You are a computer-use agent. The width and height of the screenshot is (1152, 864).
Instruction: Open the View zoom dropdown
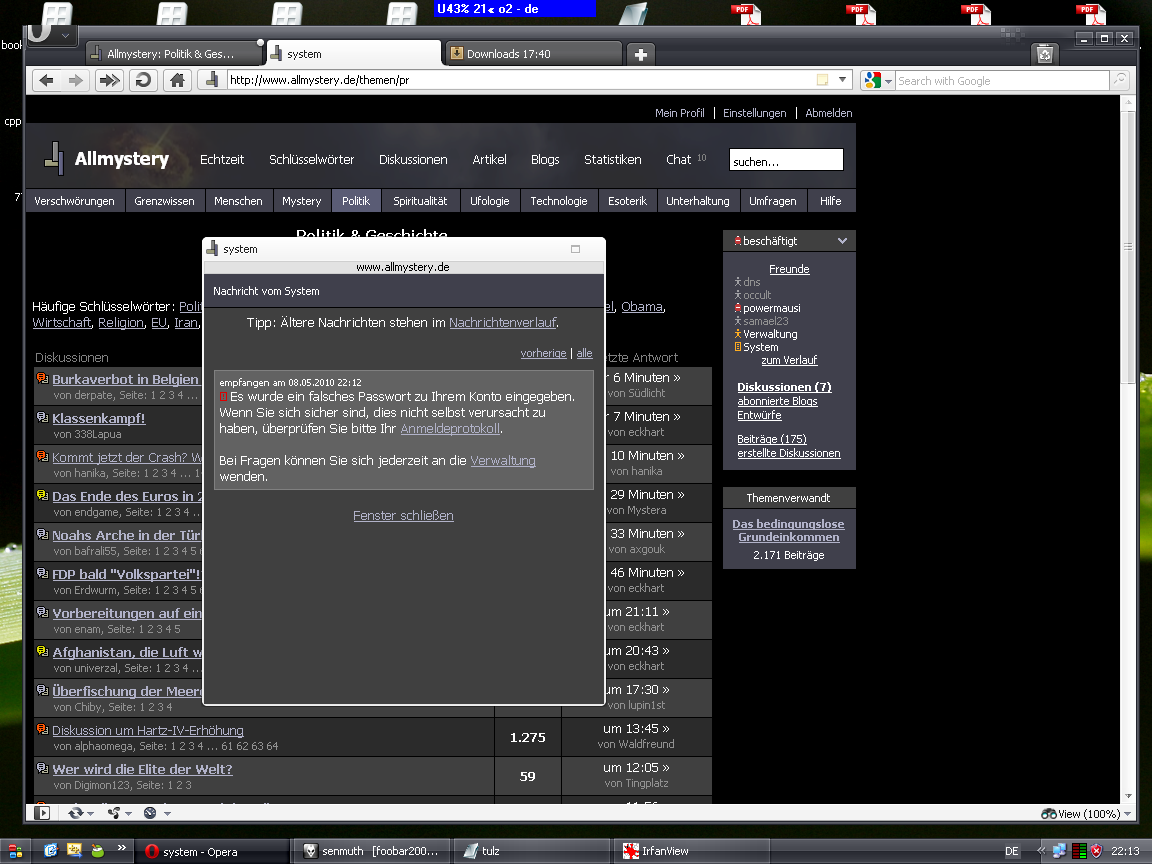click(x=1127, y=813)
